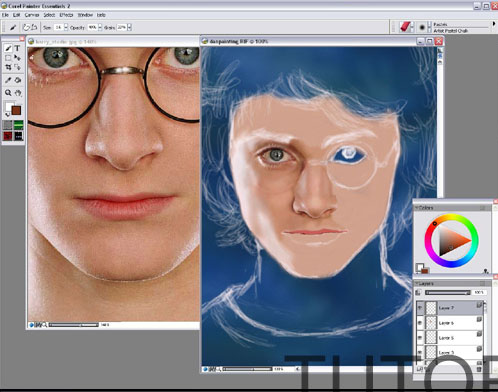The width and height of the screenshot is (498, 392).
Task: Click the Layers palette composite method icon
Action: click(418, 292)
